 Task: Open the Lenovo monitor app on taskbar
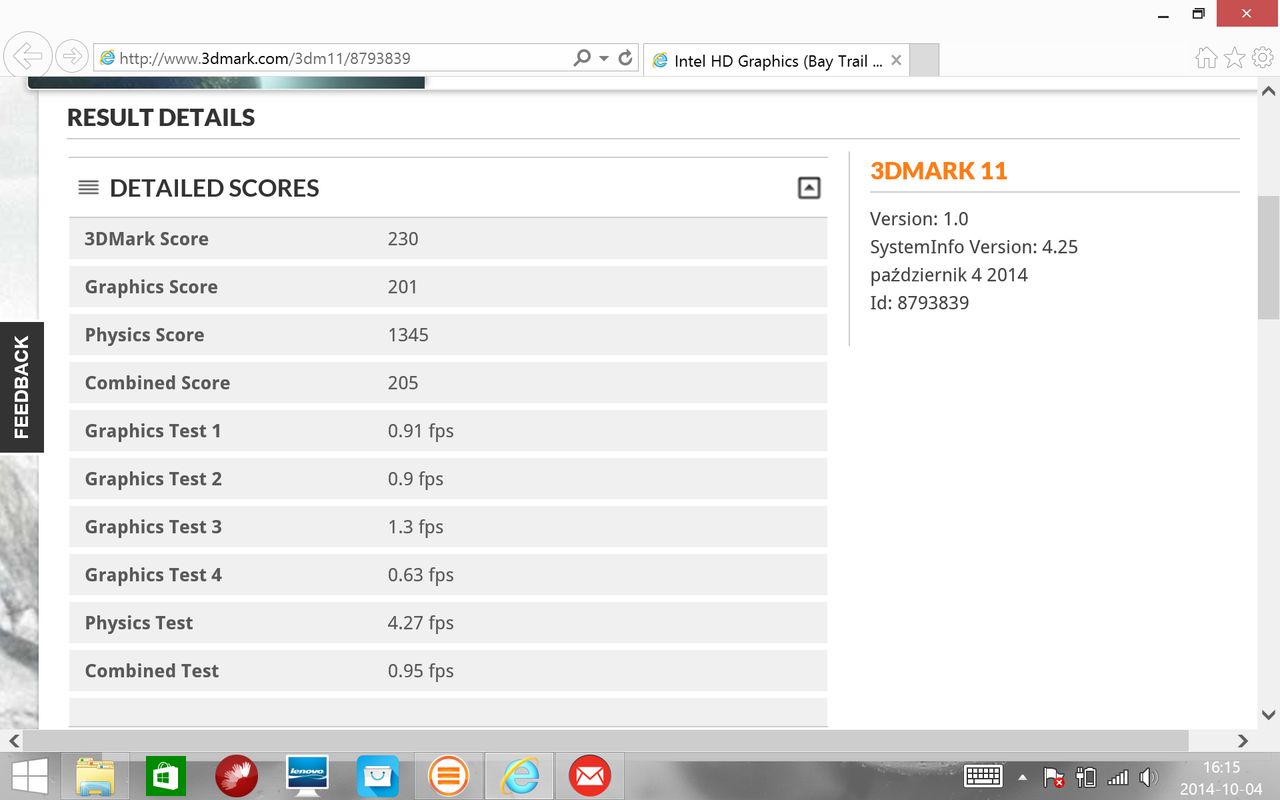coord(307,776)
